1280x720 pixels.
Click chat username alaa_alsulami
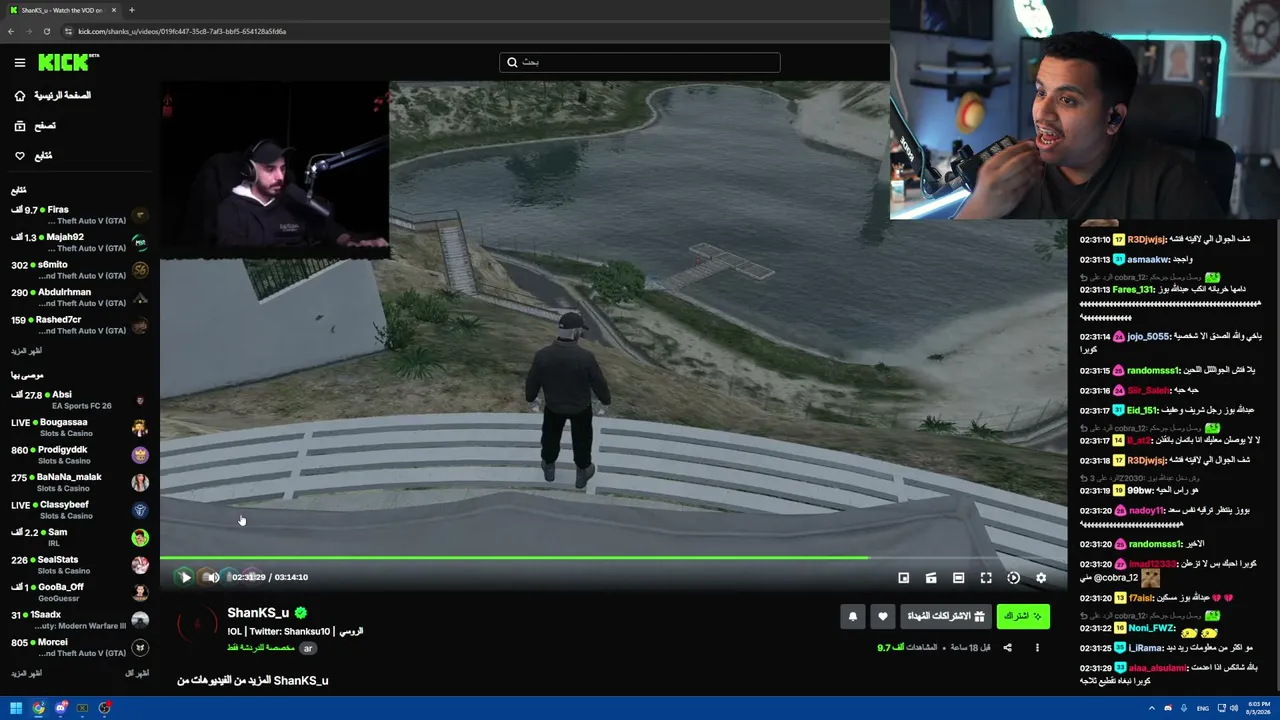[x=1157, y=668]
